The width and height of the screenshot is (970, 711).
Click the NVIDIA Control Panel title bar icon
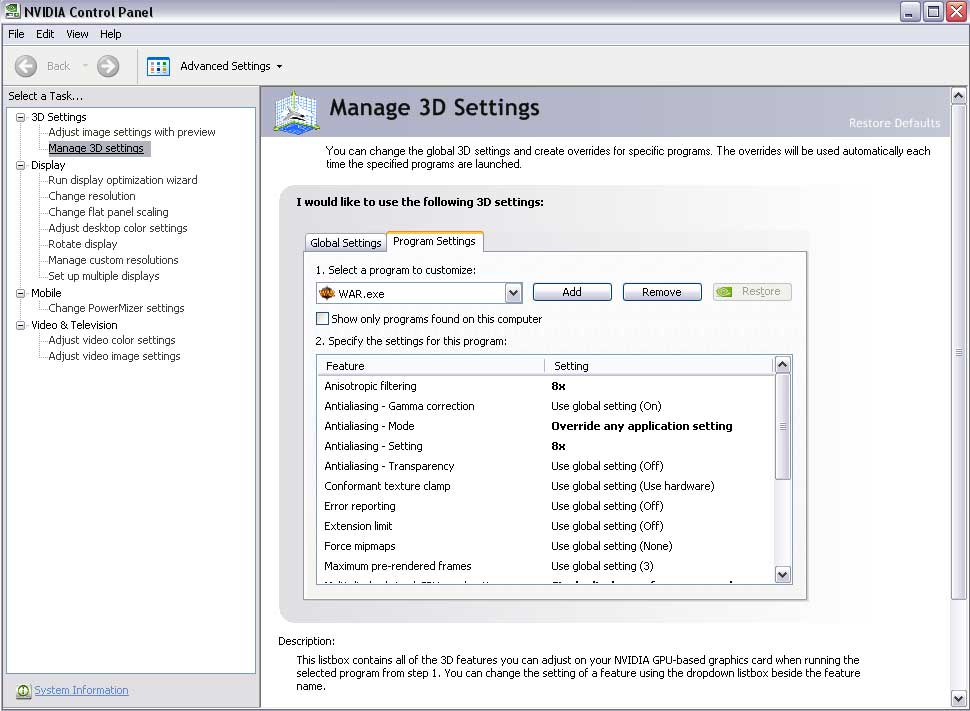click(12, 11)
